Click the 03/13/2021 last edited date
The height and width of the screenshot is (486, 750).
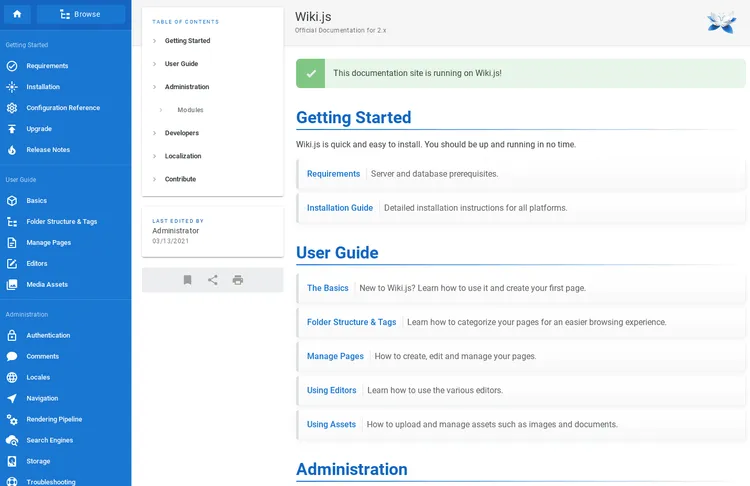pos(171,242)
